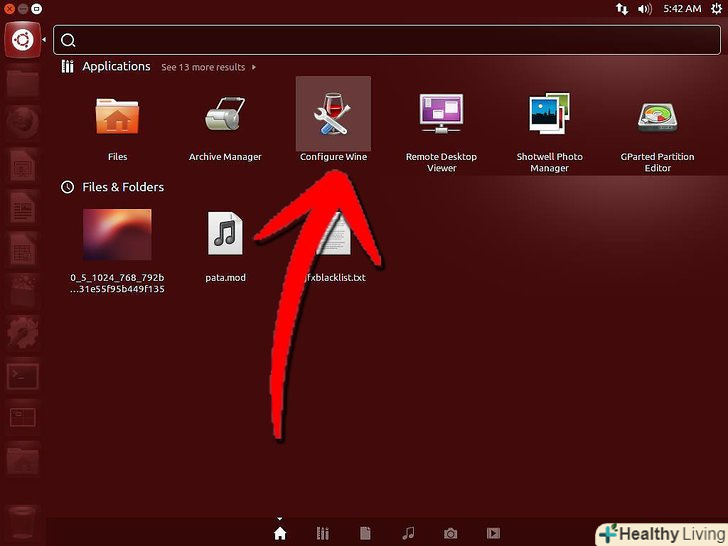Viewport: 728px width, 546px height.
Task: Click the Files & Folders clock icon
Action: (67, 187)
